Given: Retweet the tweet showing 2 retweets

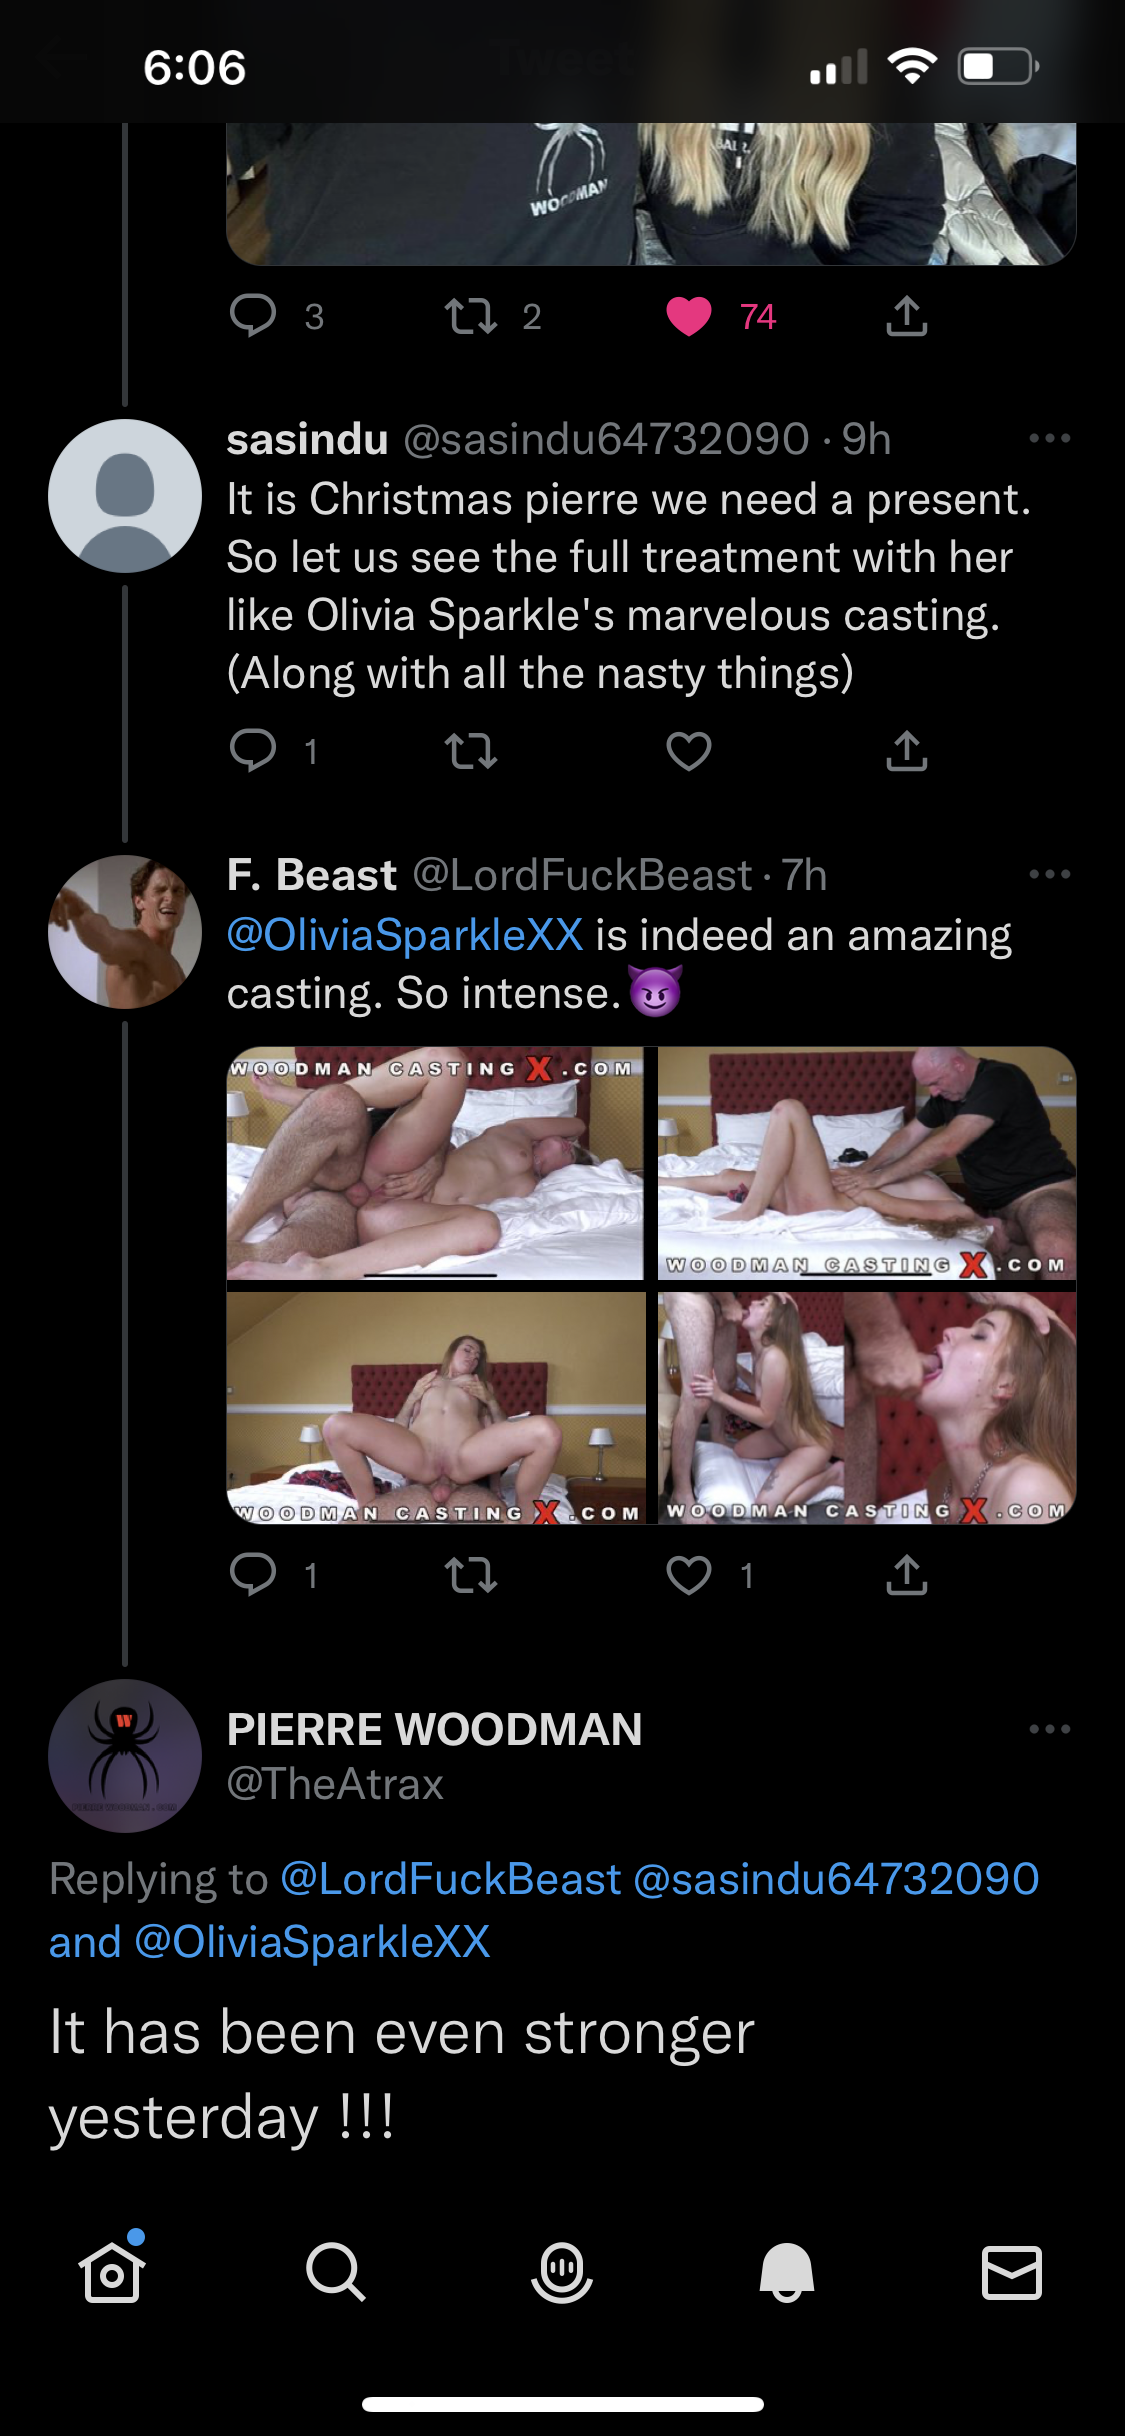Looking at the screenshot, I should (x=470, y=316).
